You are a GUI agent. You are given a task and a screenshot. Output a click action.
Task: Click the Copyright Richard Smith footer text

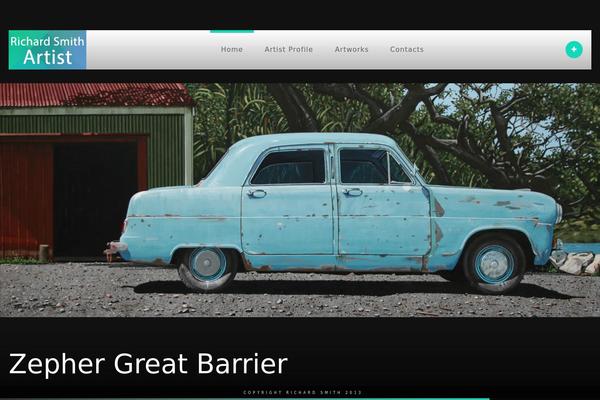[302, 392]
